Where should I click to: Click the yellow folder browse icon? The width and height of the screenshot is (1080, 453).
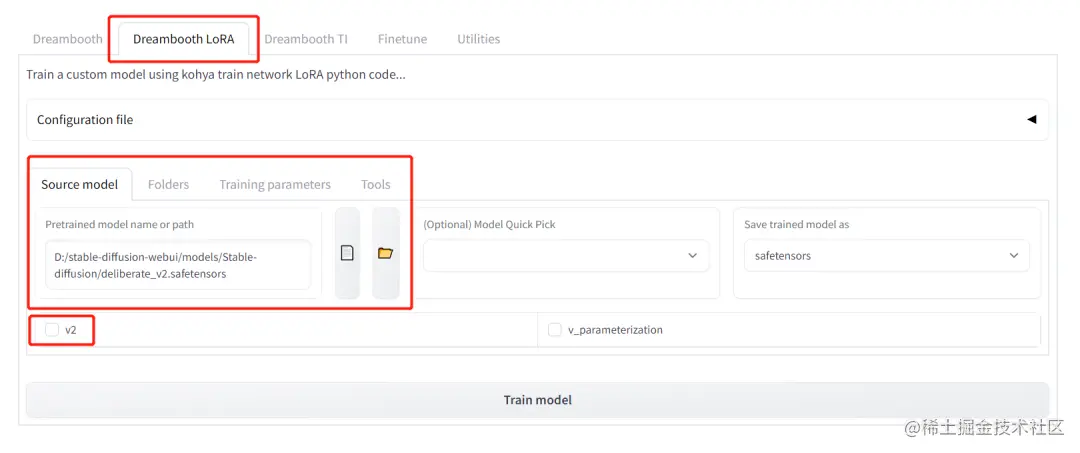pyautogui.click(x=385, y=253)
